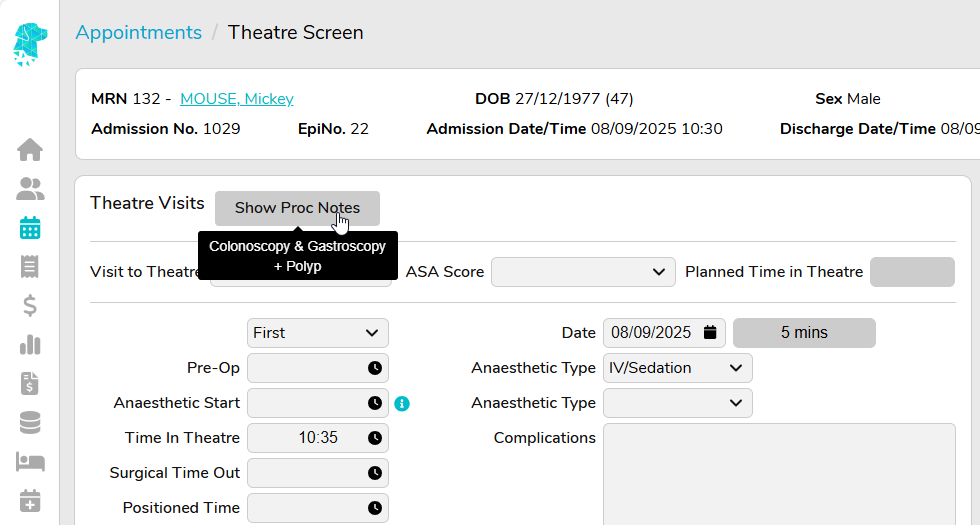Click the clock icon in Positioned Time field
Viewport: 980px width, 525px height.
374,508
